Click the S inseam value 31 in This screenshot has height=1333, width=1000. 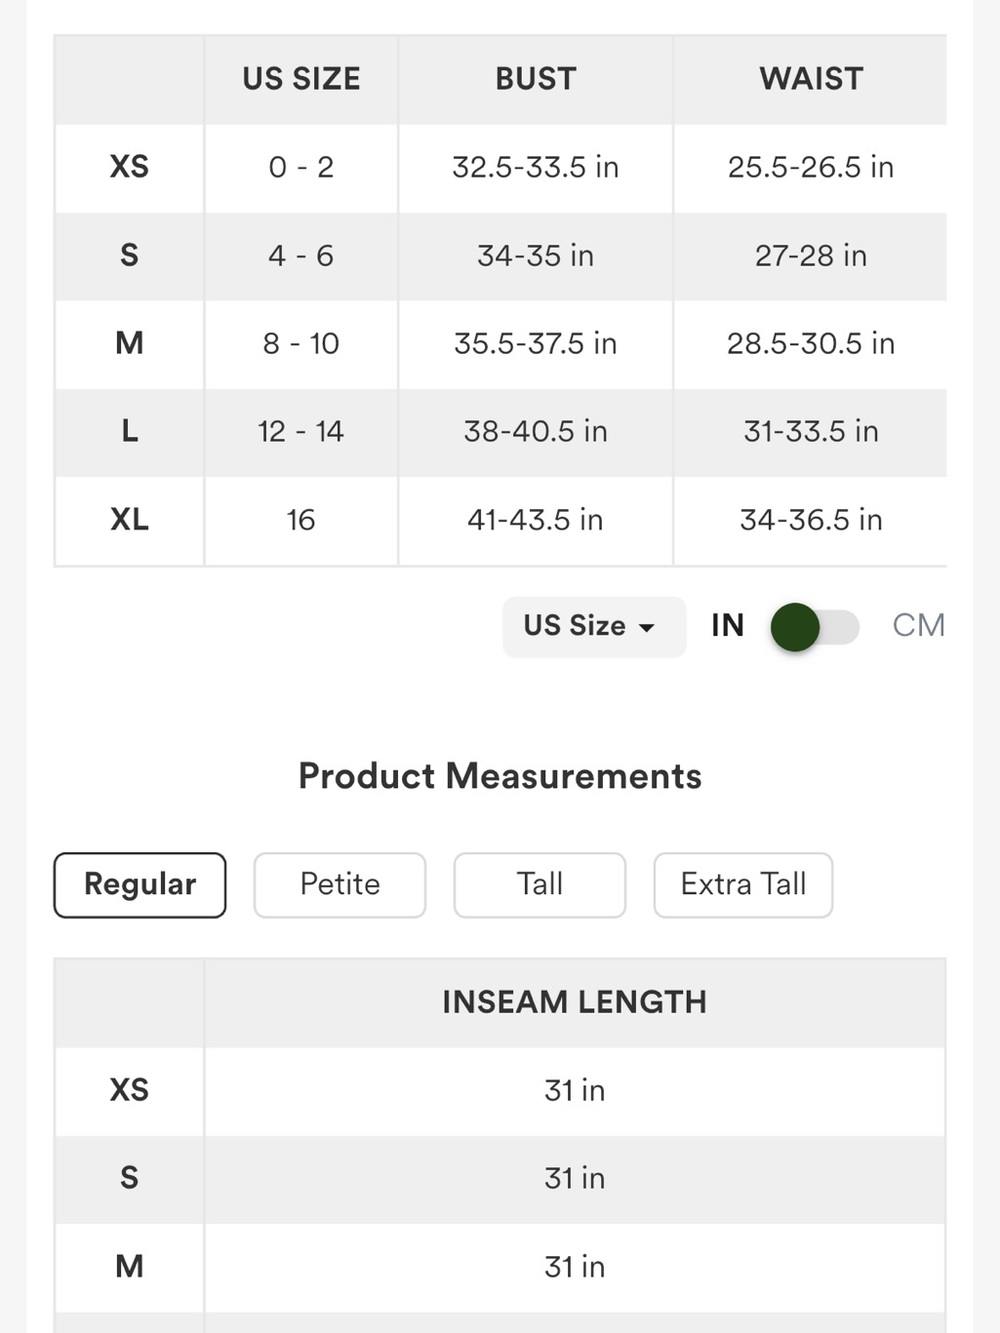[x=575, y=1179]
